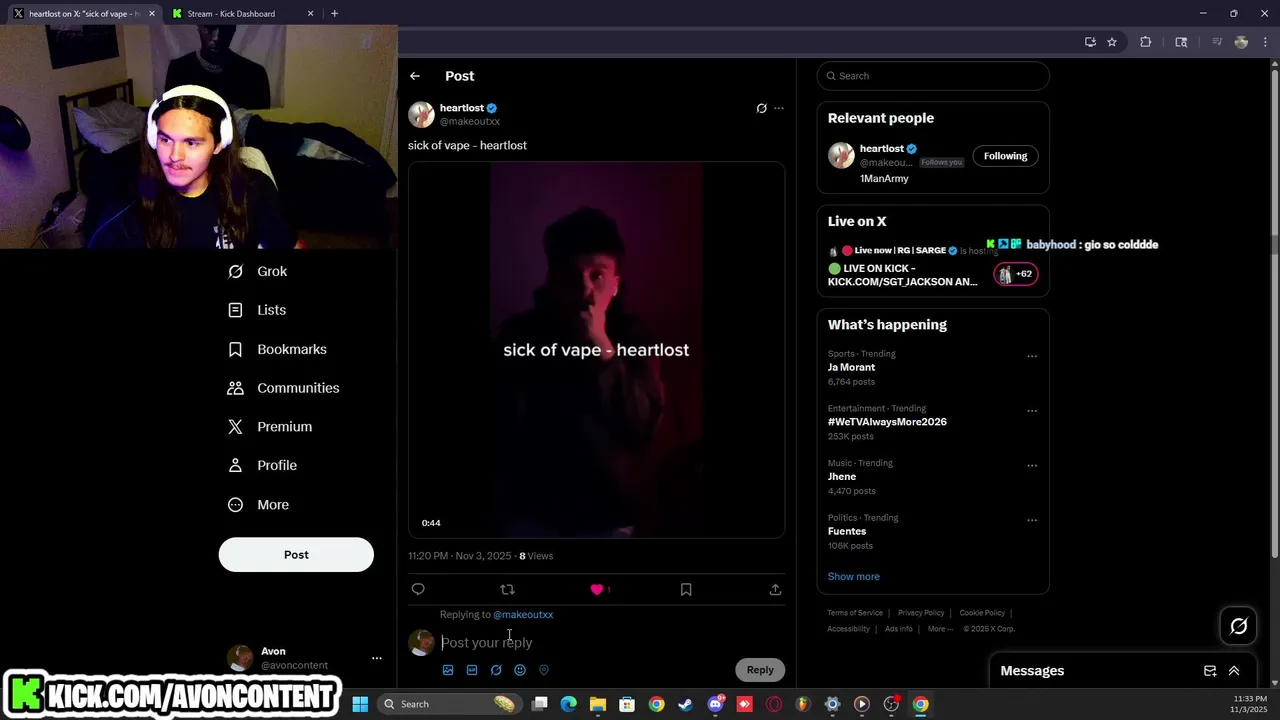The image size is (1280, 720).
Task: Click the share icon under the post
Action: click(775, 589)
